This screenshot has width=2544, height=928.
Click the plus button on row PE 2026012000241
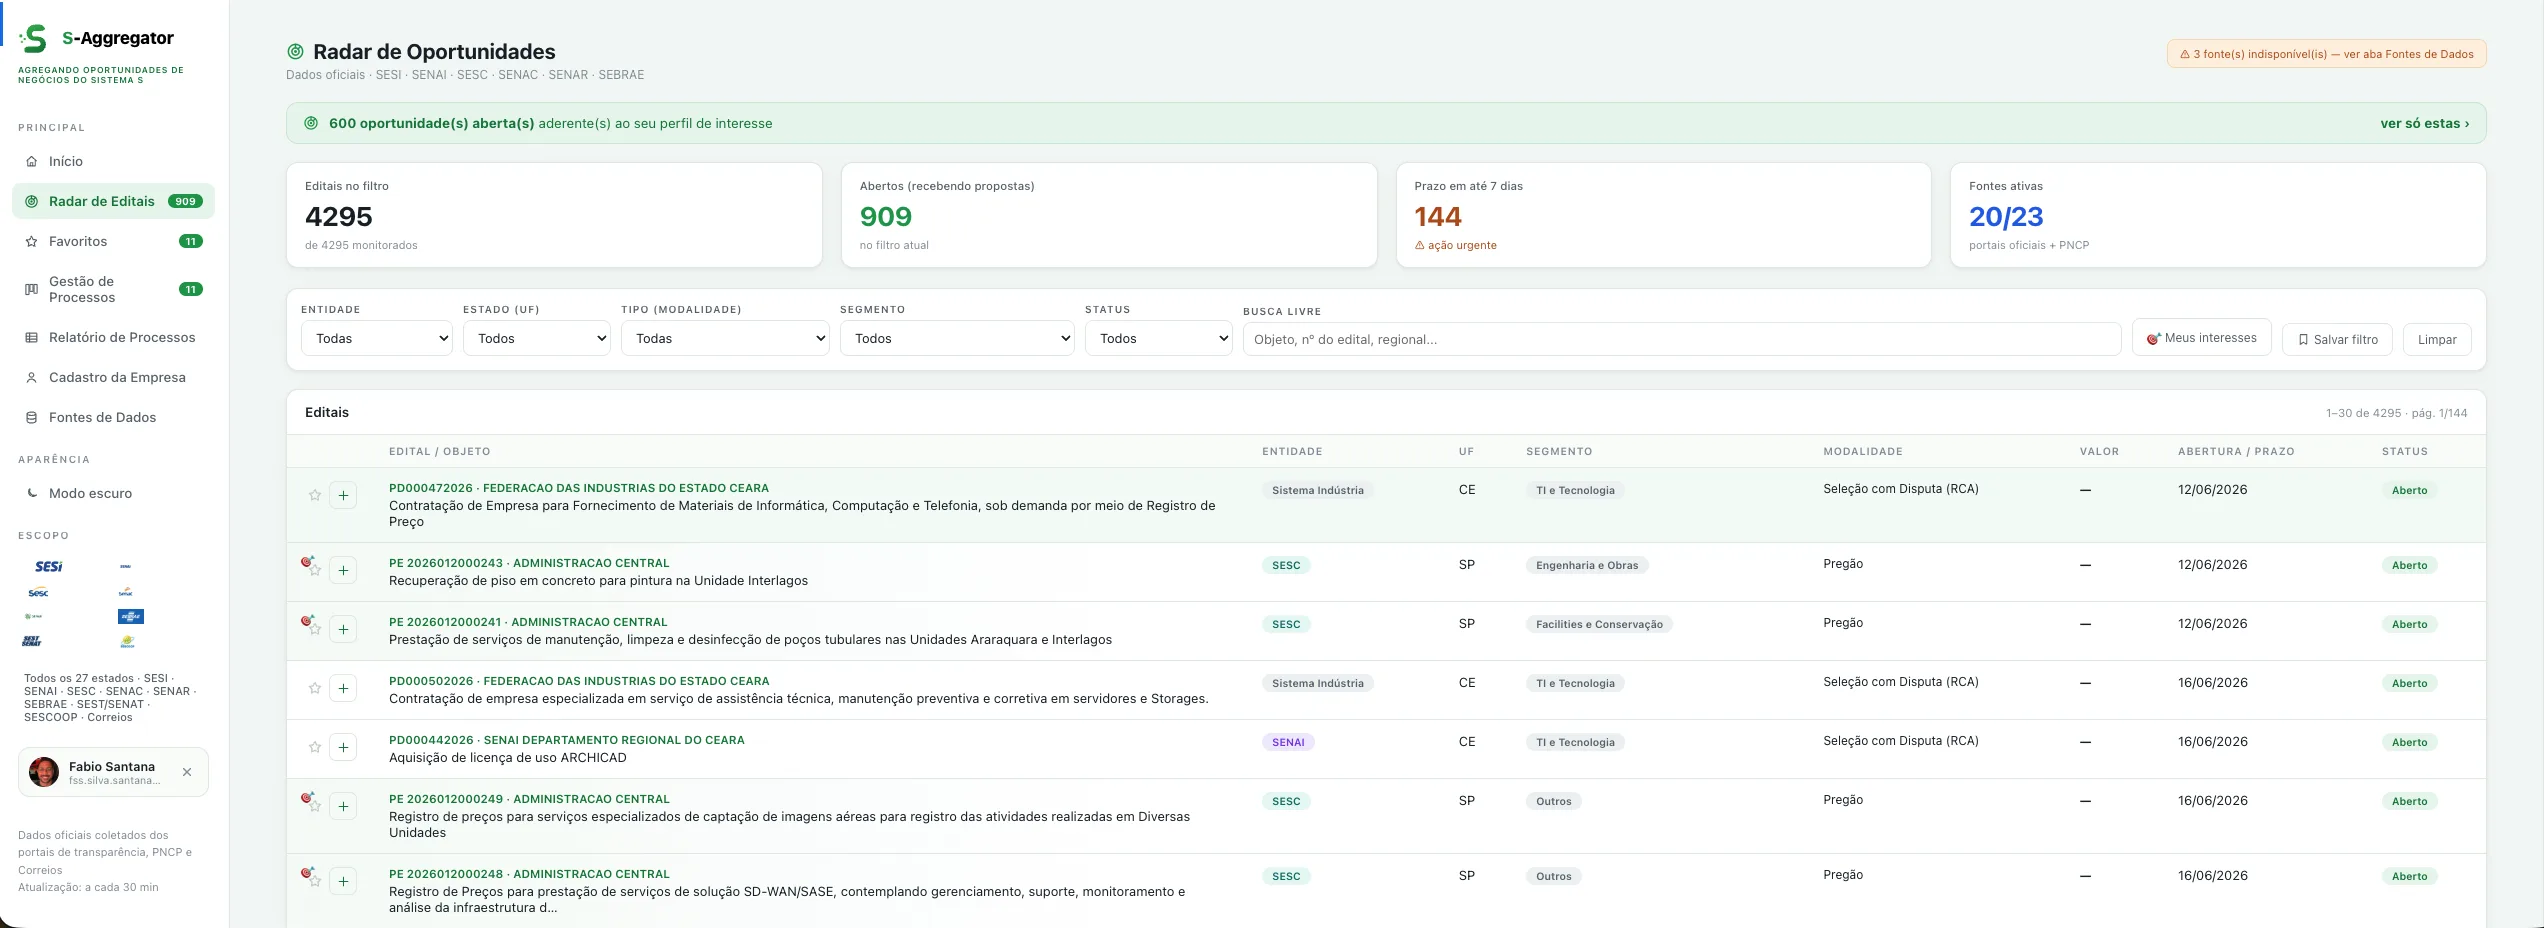(343, 629)
